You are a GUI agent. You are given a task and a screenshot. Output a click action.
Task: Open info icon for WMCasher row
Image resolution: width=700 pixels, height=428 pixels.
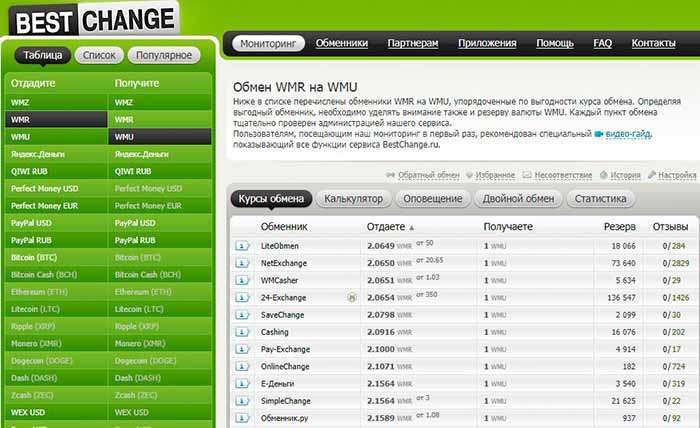[242, 280]
